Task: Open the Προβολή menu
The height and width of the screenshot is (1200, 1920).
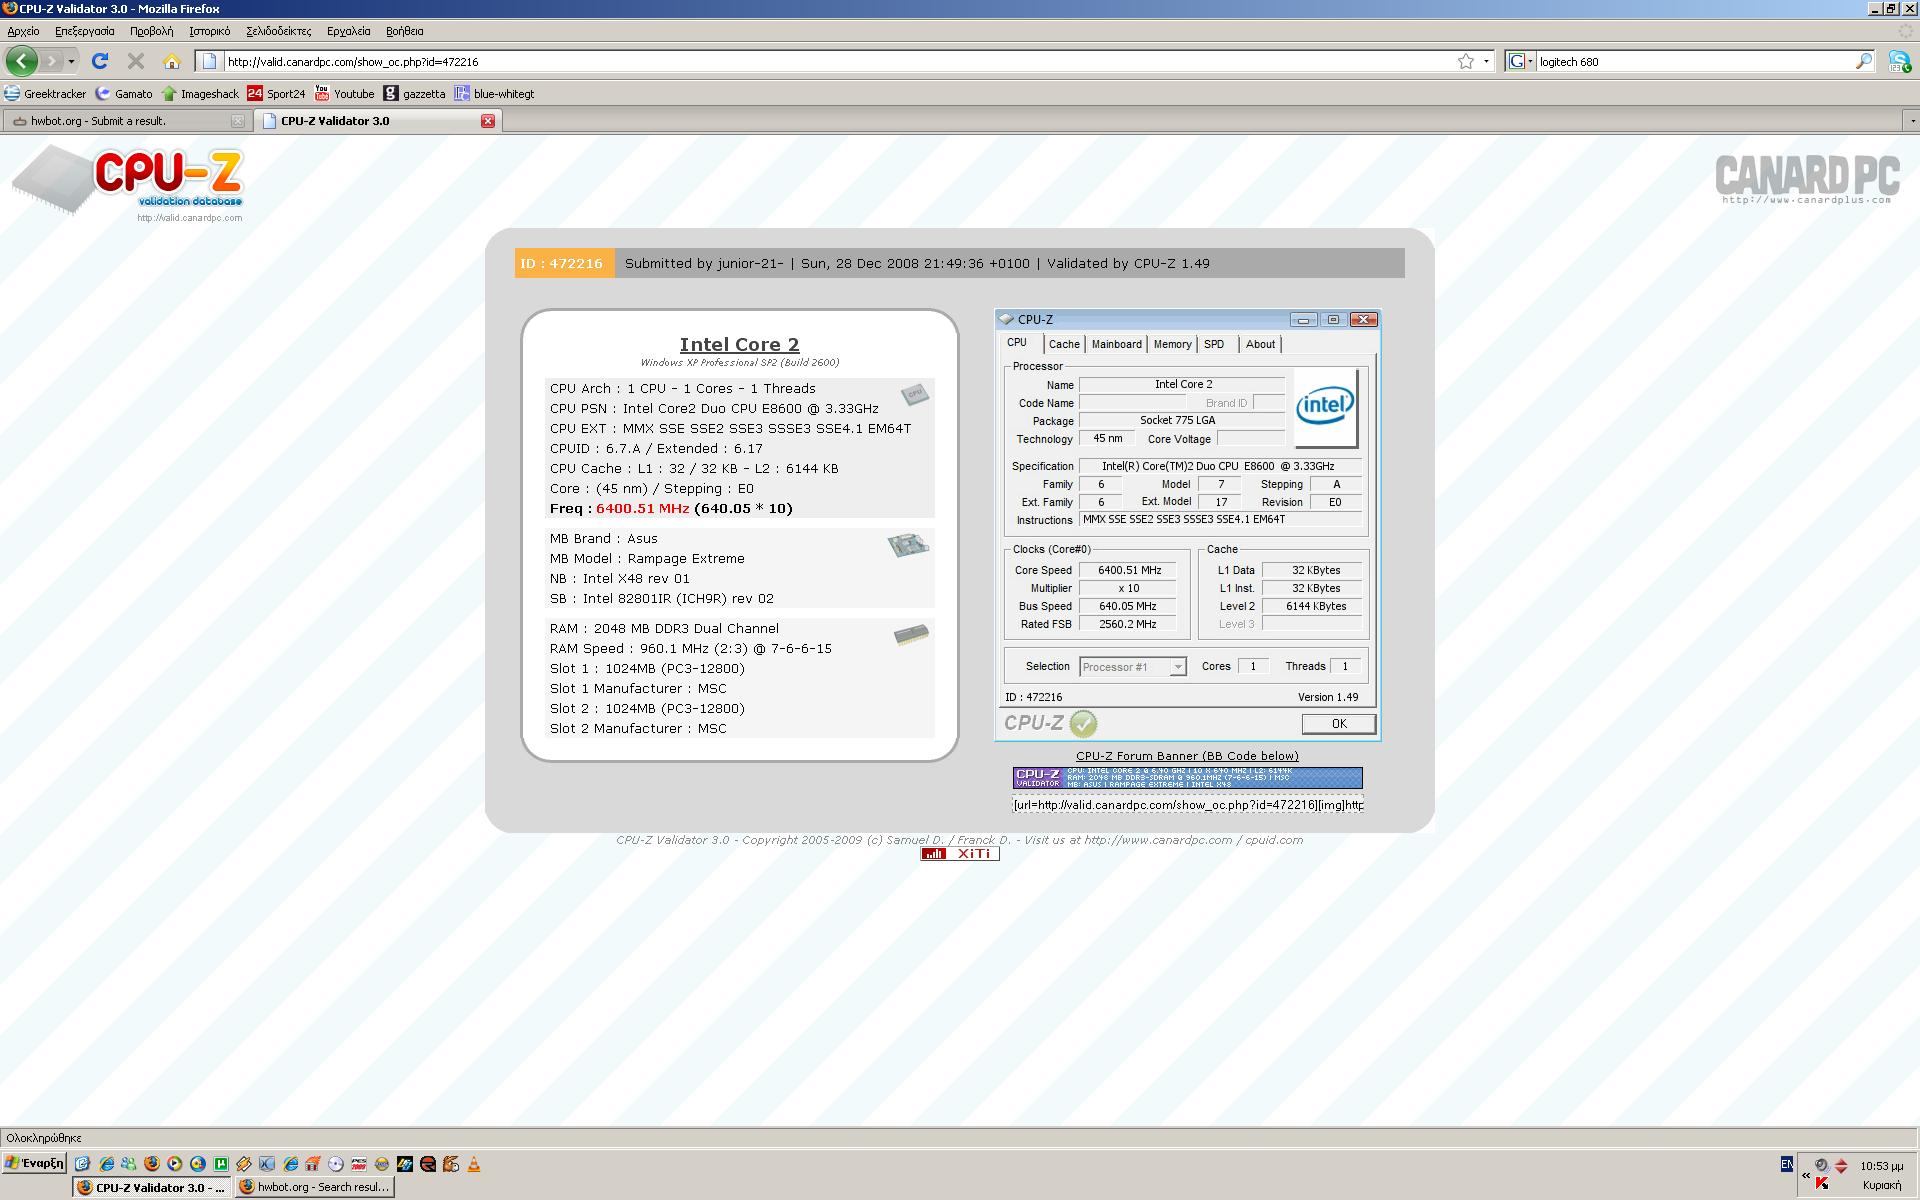Action: coord(152,31)
